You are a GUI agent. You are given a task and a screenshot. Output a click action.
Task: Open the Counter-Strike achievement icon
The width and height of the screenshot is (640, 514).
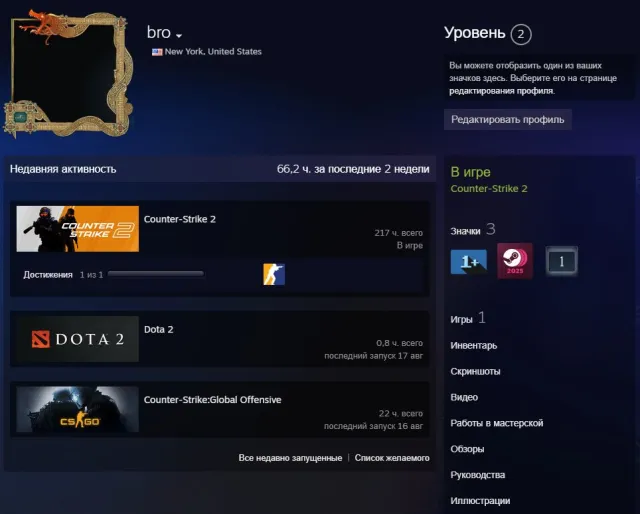point(274,274)
